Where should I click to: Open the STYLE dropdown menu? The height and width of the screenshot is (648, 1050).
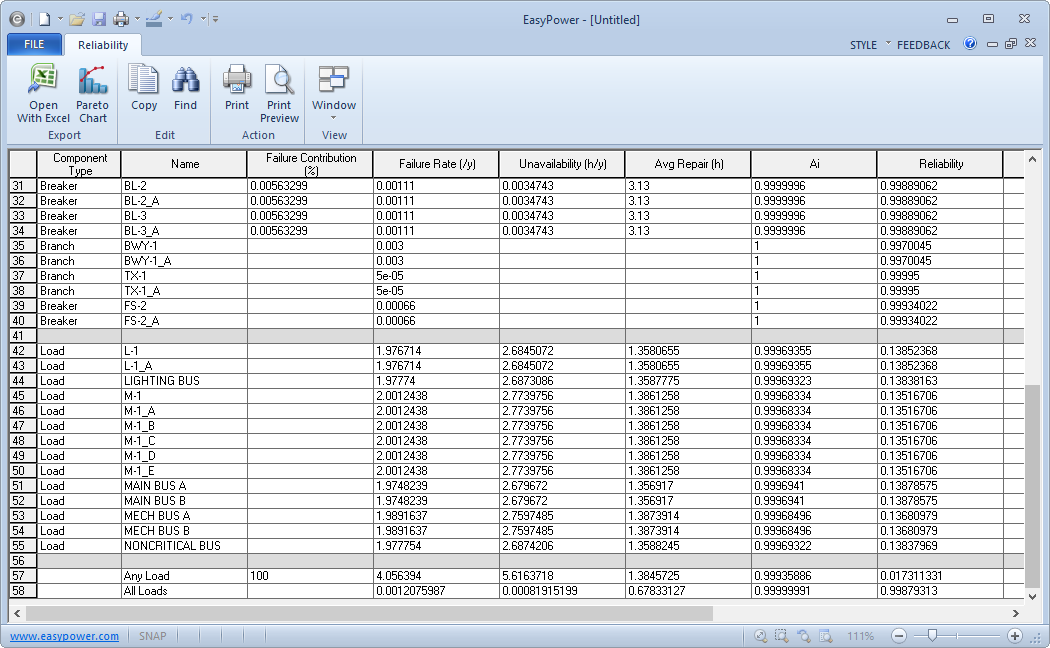(868, 45)
